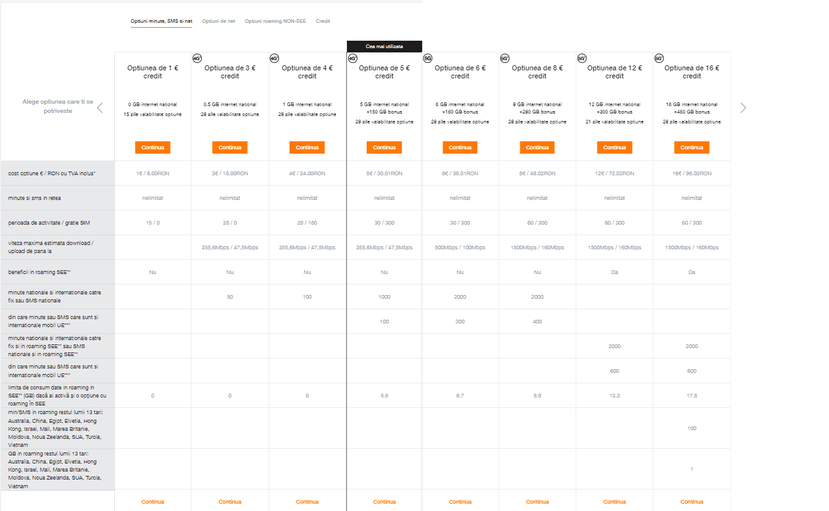Viewport: 829px width, 511px height.
Task: Click the network badge on the 3 € option
Action: pos(197,58)
